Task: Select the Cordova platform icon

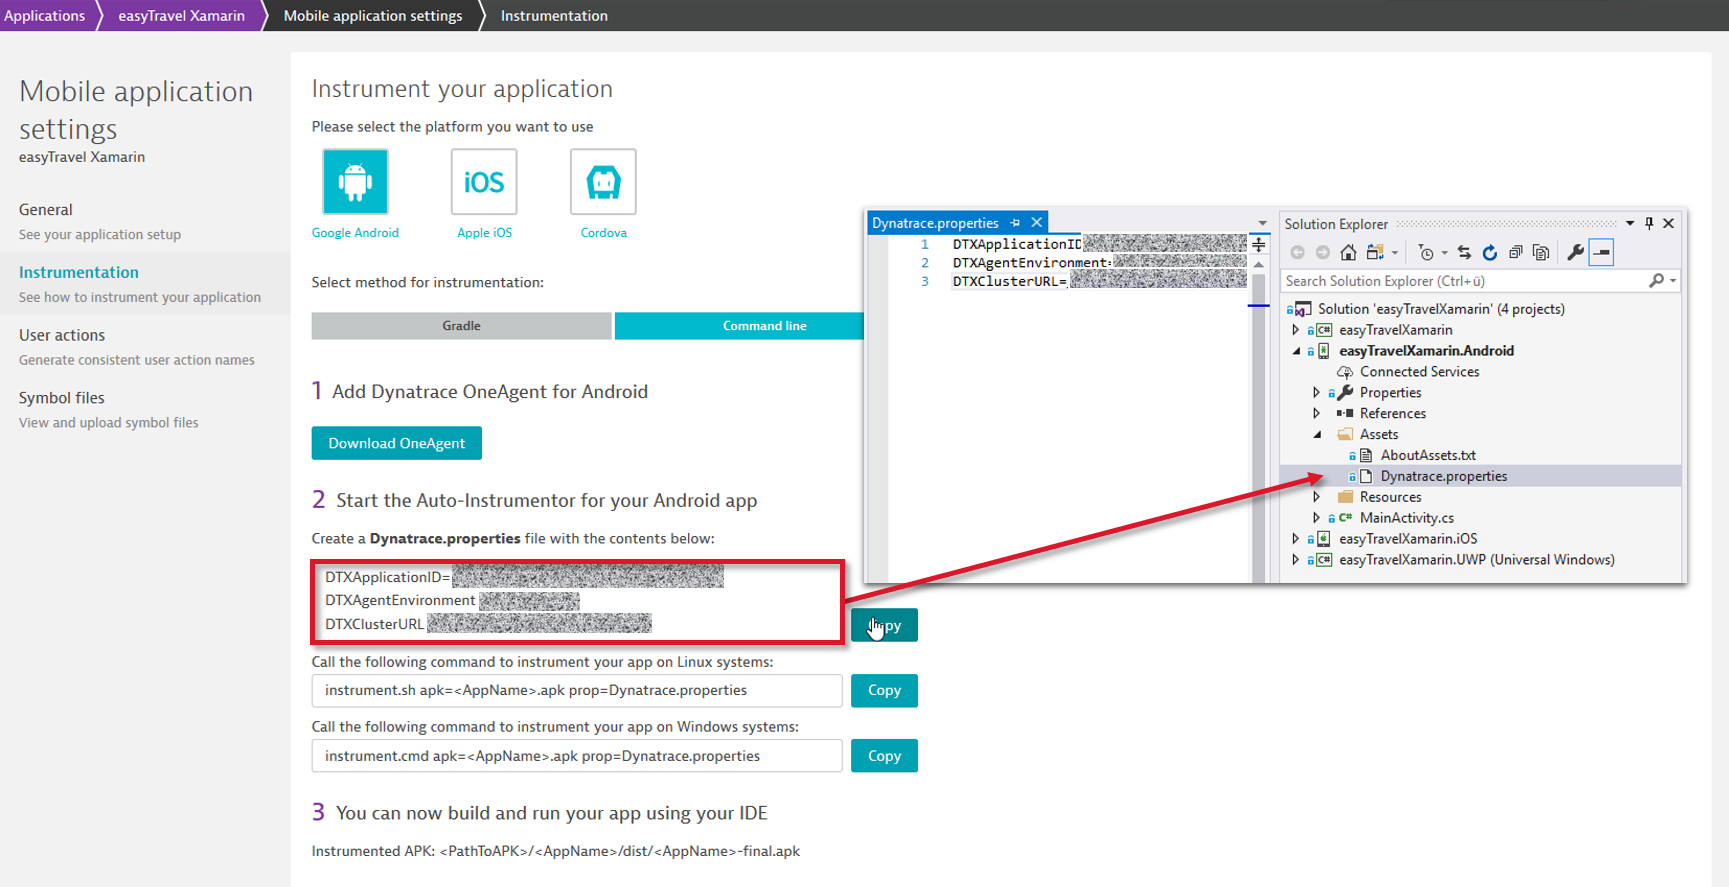Action: click(603, 181)
